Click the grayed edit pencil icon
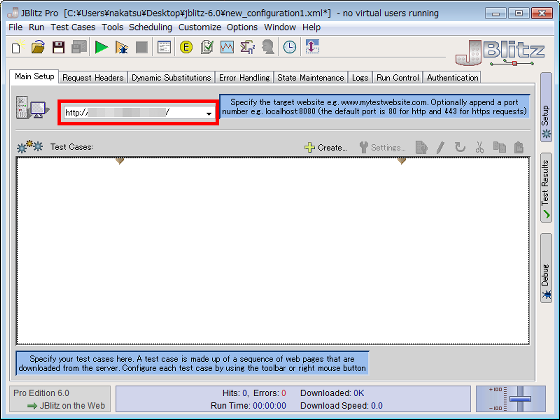This screenshot has height=420, width=560. point(440,147)
